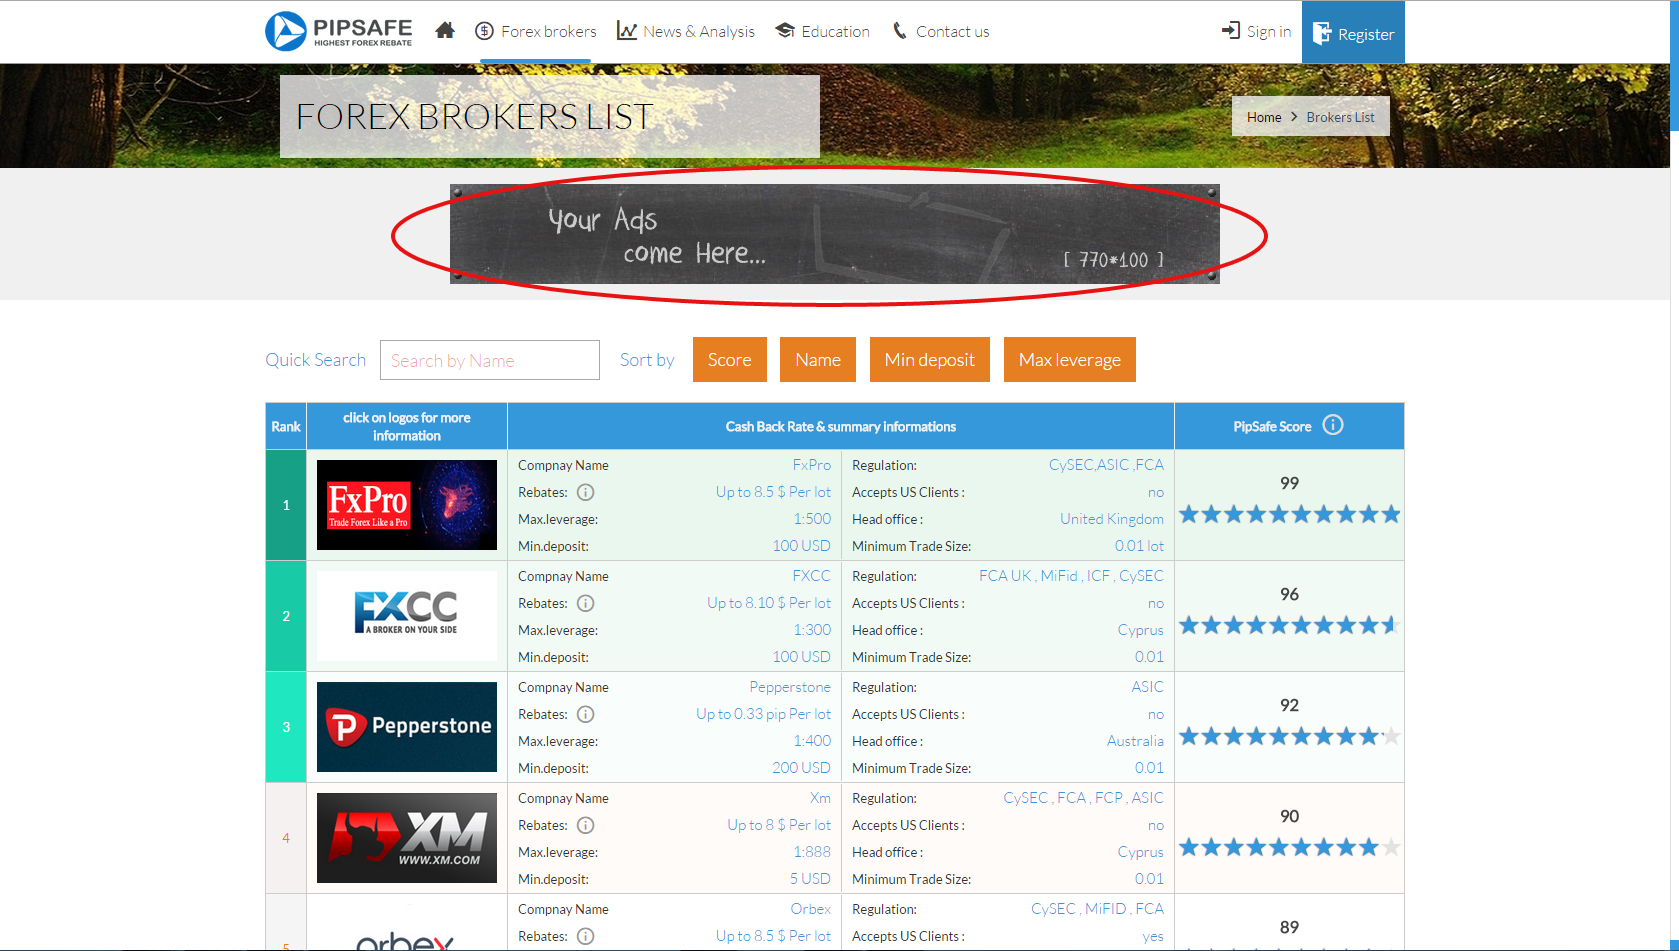Click the 'CySEC,ASIC ,FCA' regulation text

[1106, 465]
